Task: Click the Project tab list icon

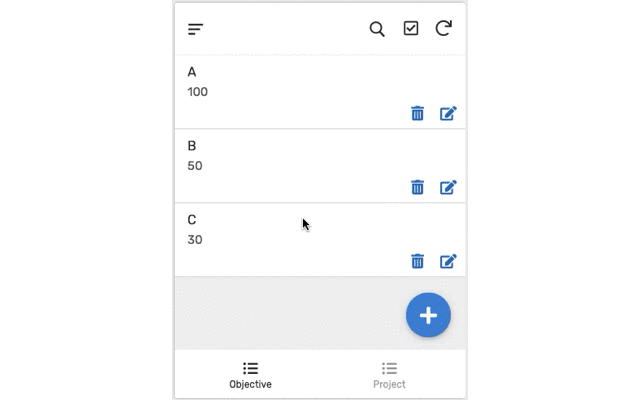Action: coord(389,368)
